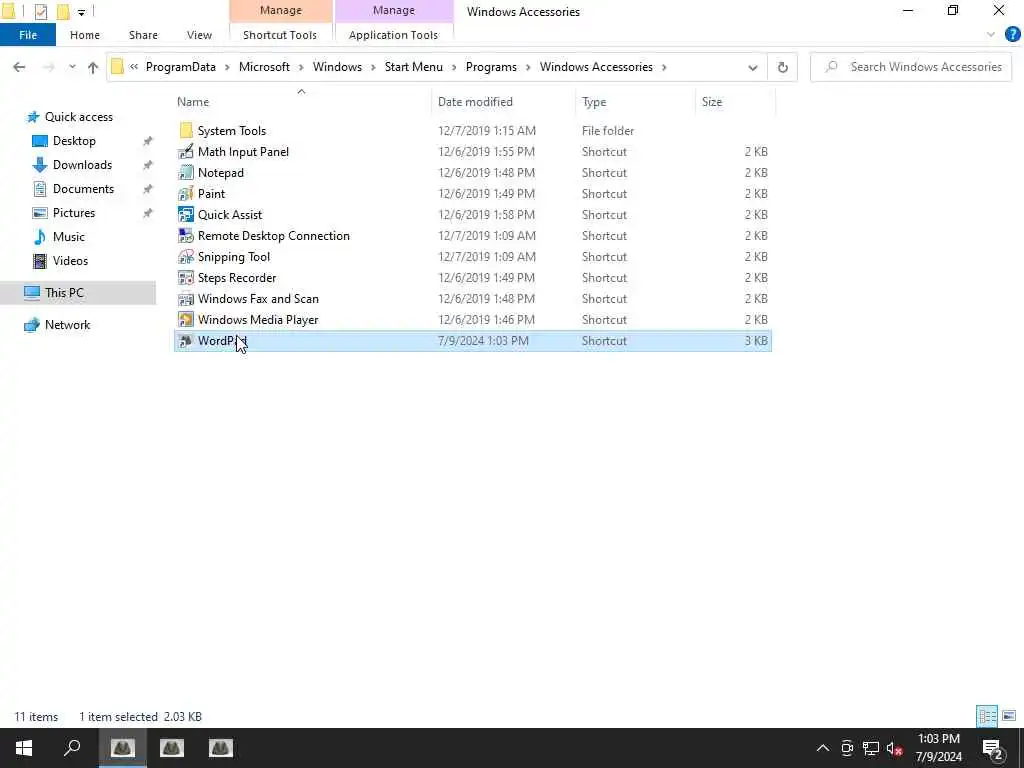Open Videos in navigation pane
Screen dimensions: 1024x768
[70, 261]
